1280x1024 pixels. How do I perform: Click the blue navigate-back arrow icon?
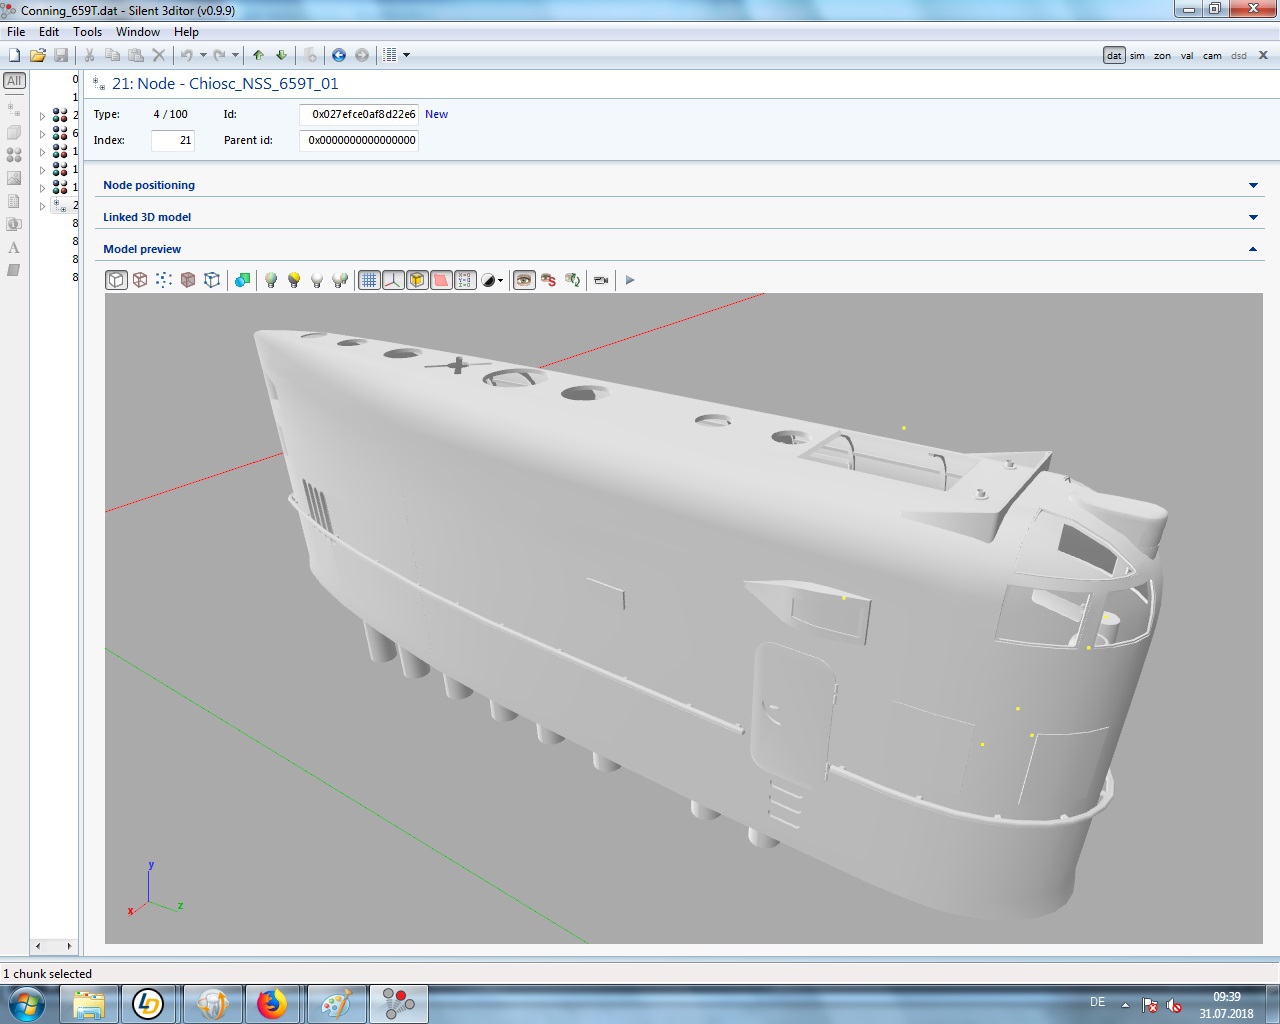point(338,55)
